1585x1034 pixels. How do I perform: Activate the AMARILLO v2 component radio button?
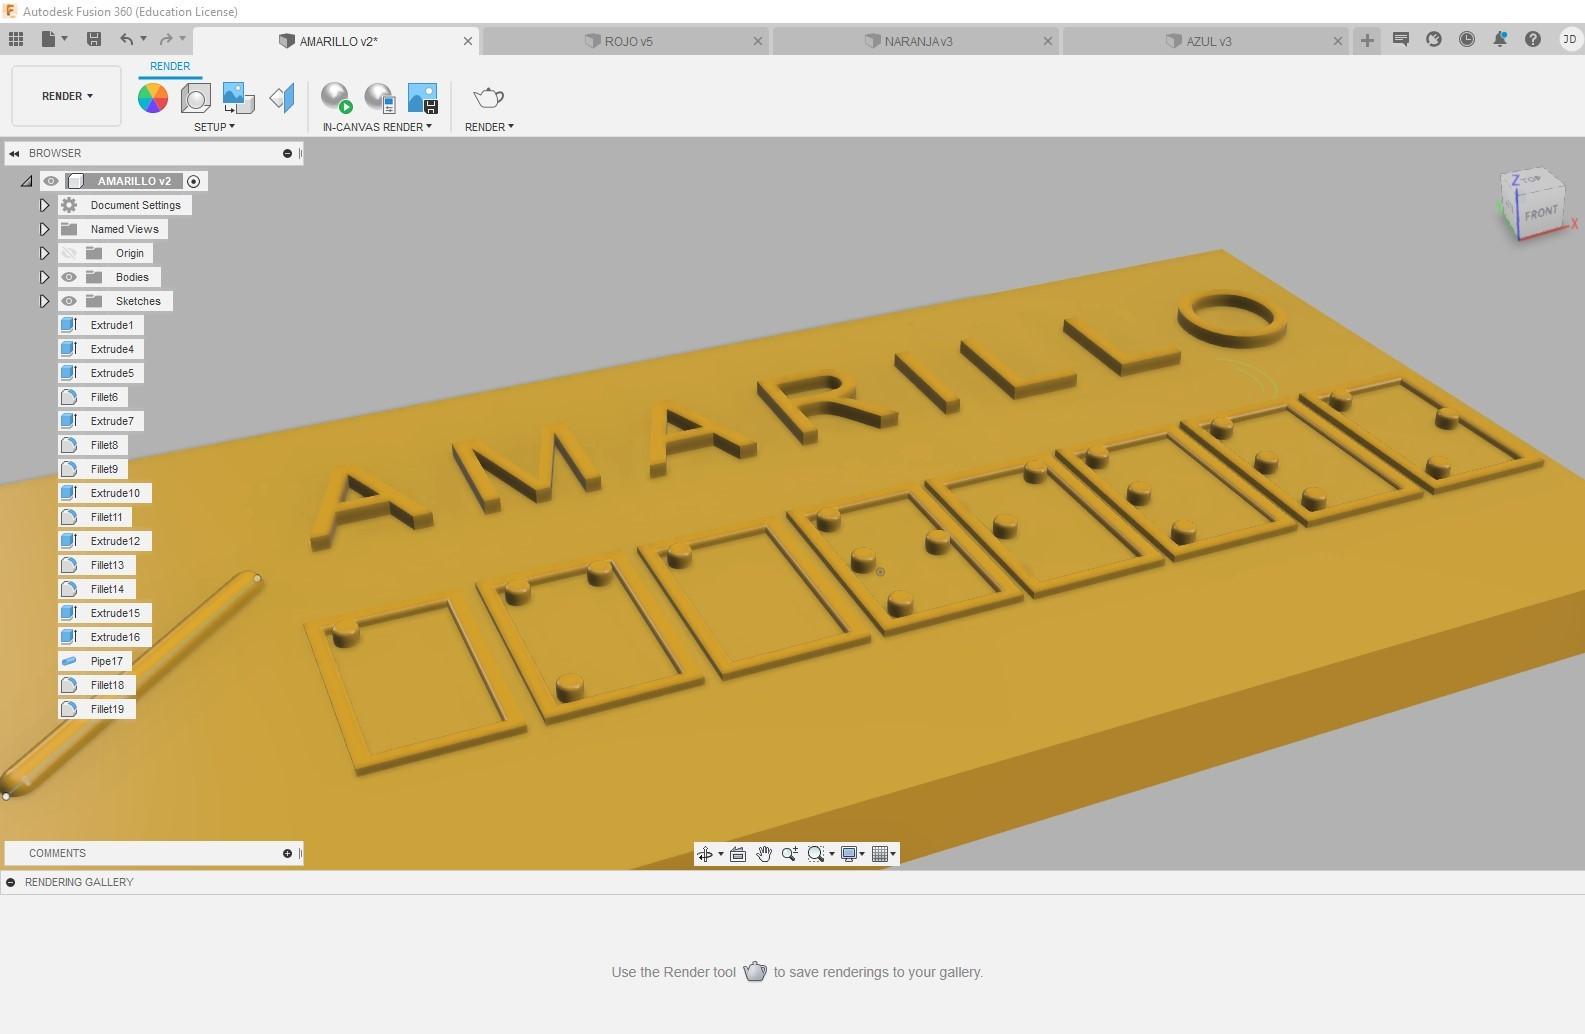(x=194, y=181)
